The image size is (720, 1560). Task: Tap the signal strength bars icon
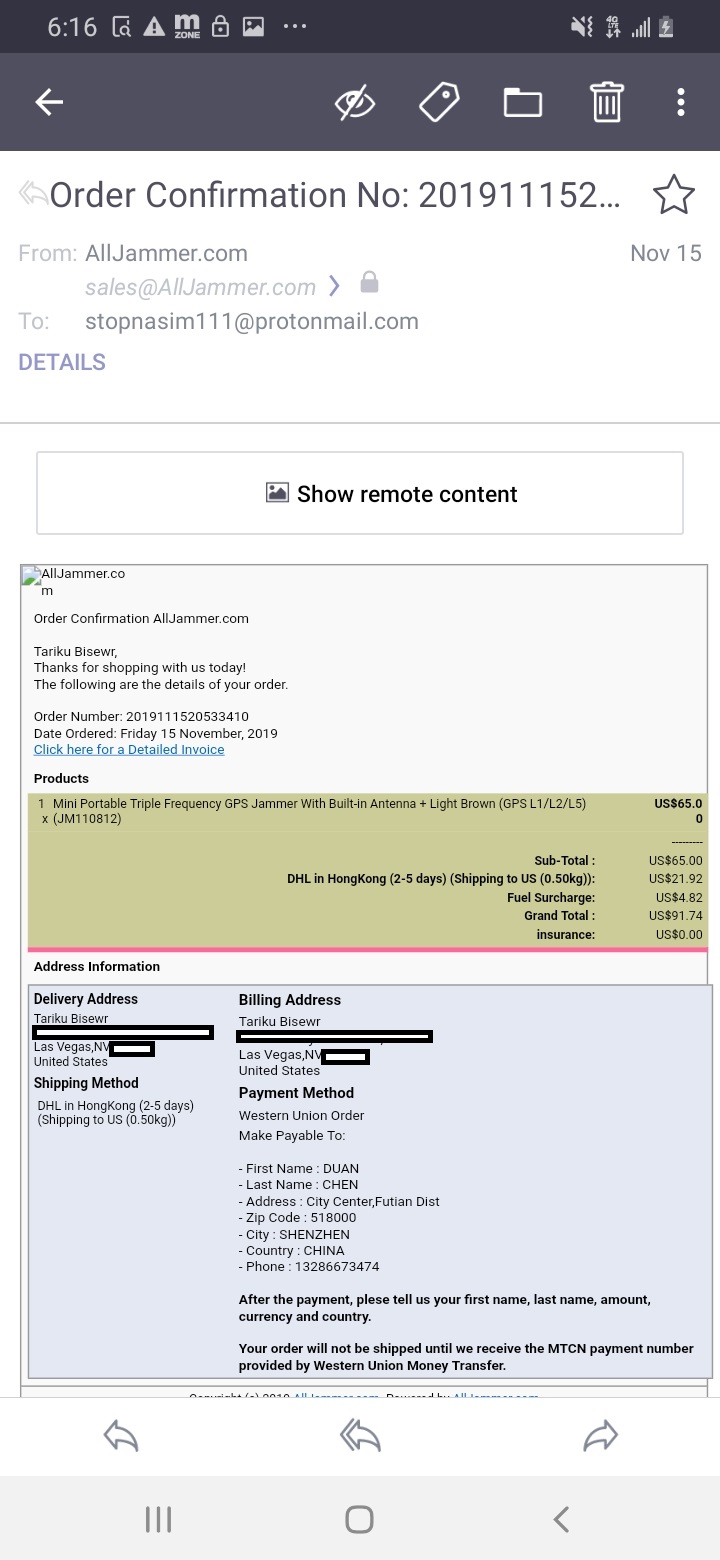(x=640, y=27)
